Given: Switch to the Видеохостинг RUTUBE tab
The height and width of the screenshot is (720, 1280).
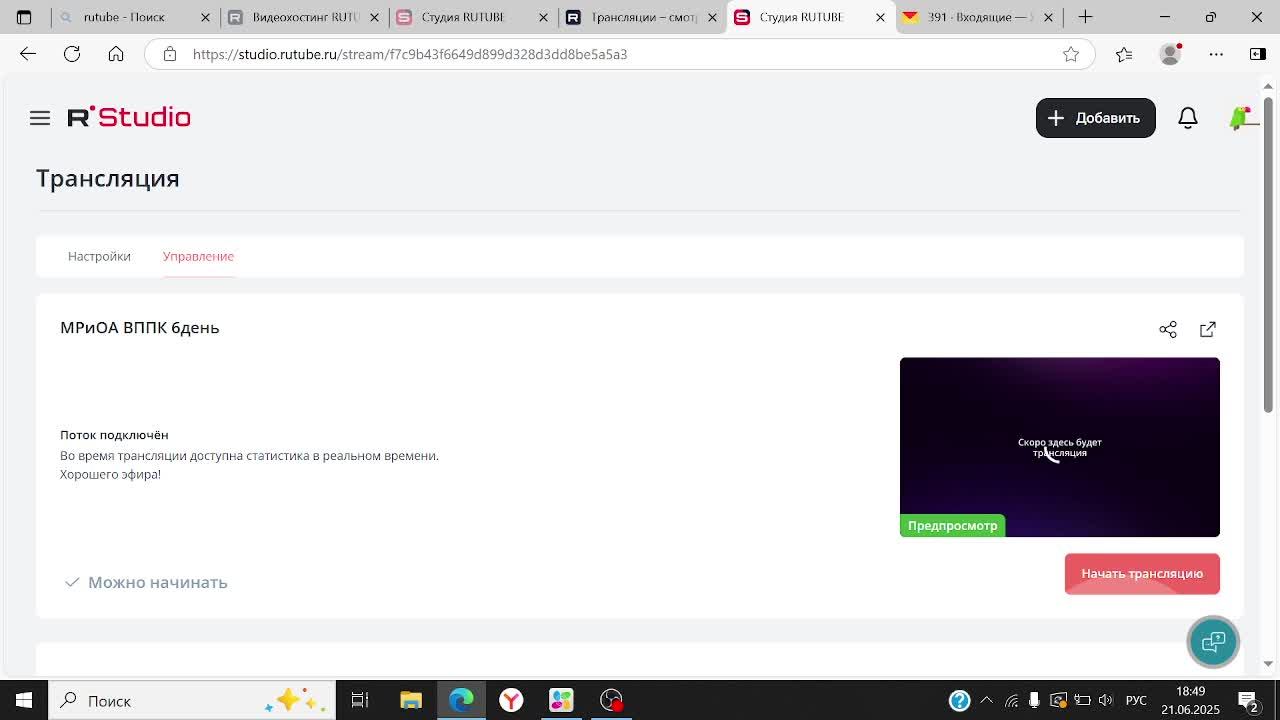Looking at the screenshot, I should [294, 17].
